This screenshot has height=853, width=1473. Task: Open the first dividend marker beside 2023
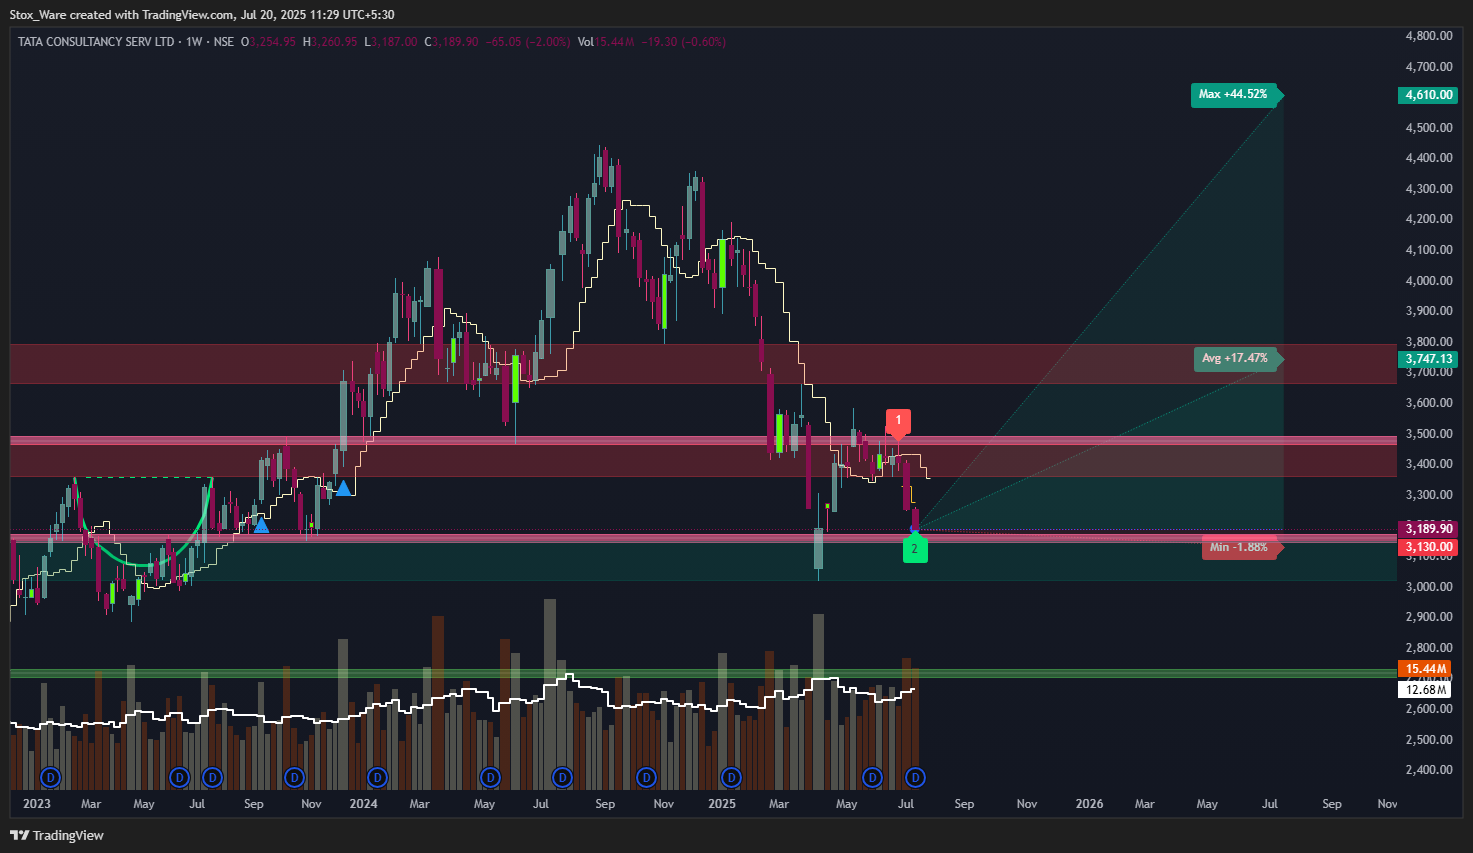[x=50, y=777]
